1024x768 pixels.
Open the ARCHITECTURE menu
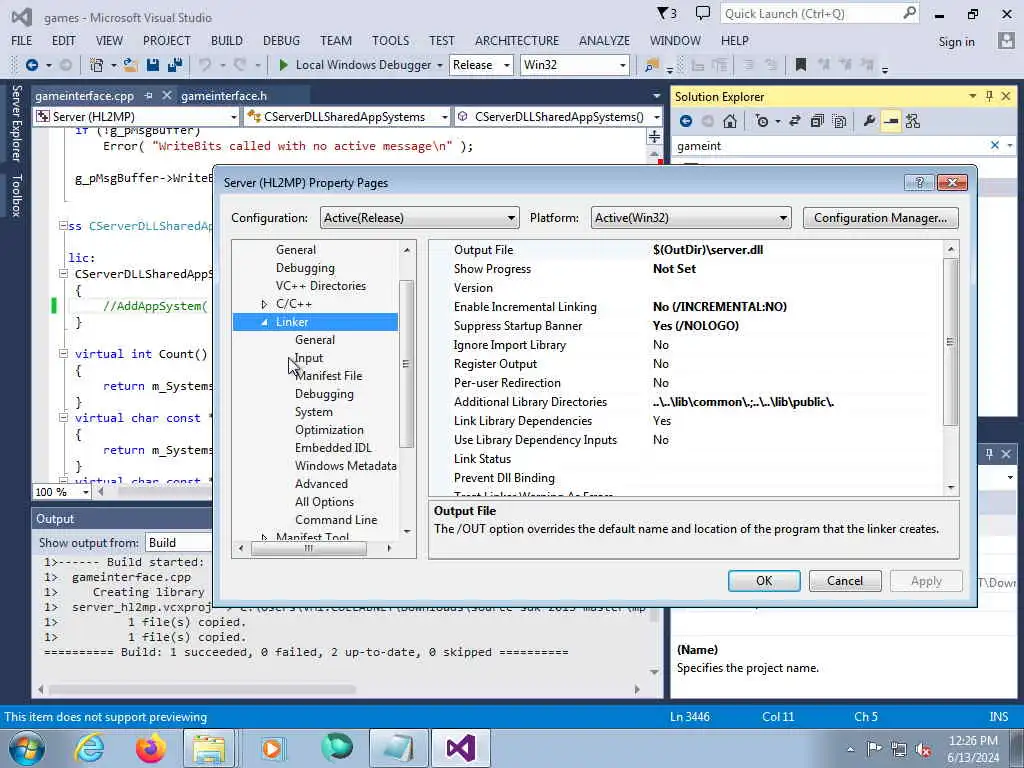[517, 40]
